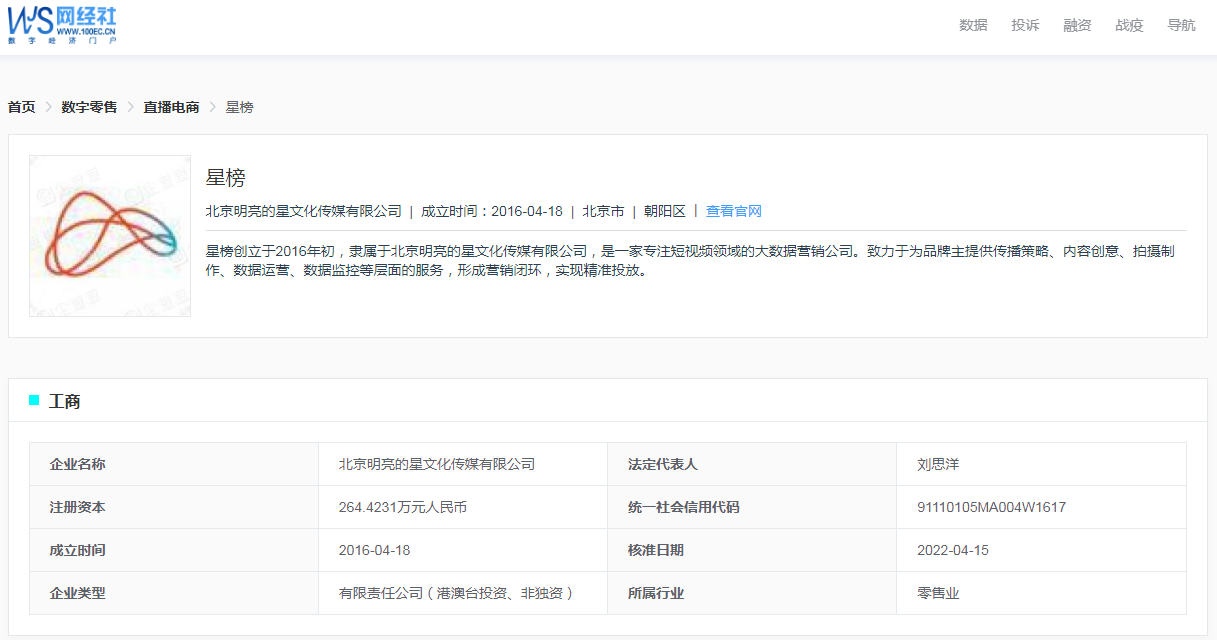Viewport: 1217px width, 640px height.
Task: Click the 统一社会信用代码 label cell
Action: [x=752, y=507]
